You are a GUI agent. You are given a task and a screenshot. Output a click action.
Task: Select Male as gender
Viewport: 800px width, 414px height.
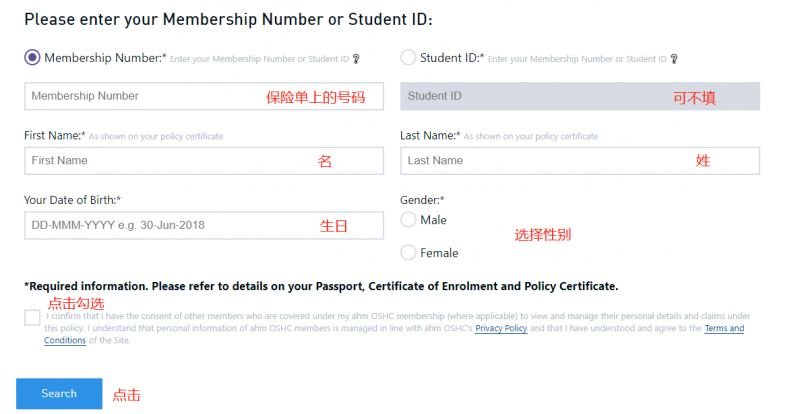[408, 220]
